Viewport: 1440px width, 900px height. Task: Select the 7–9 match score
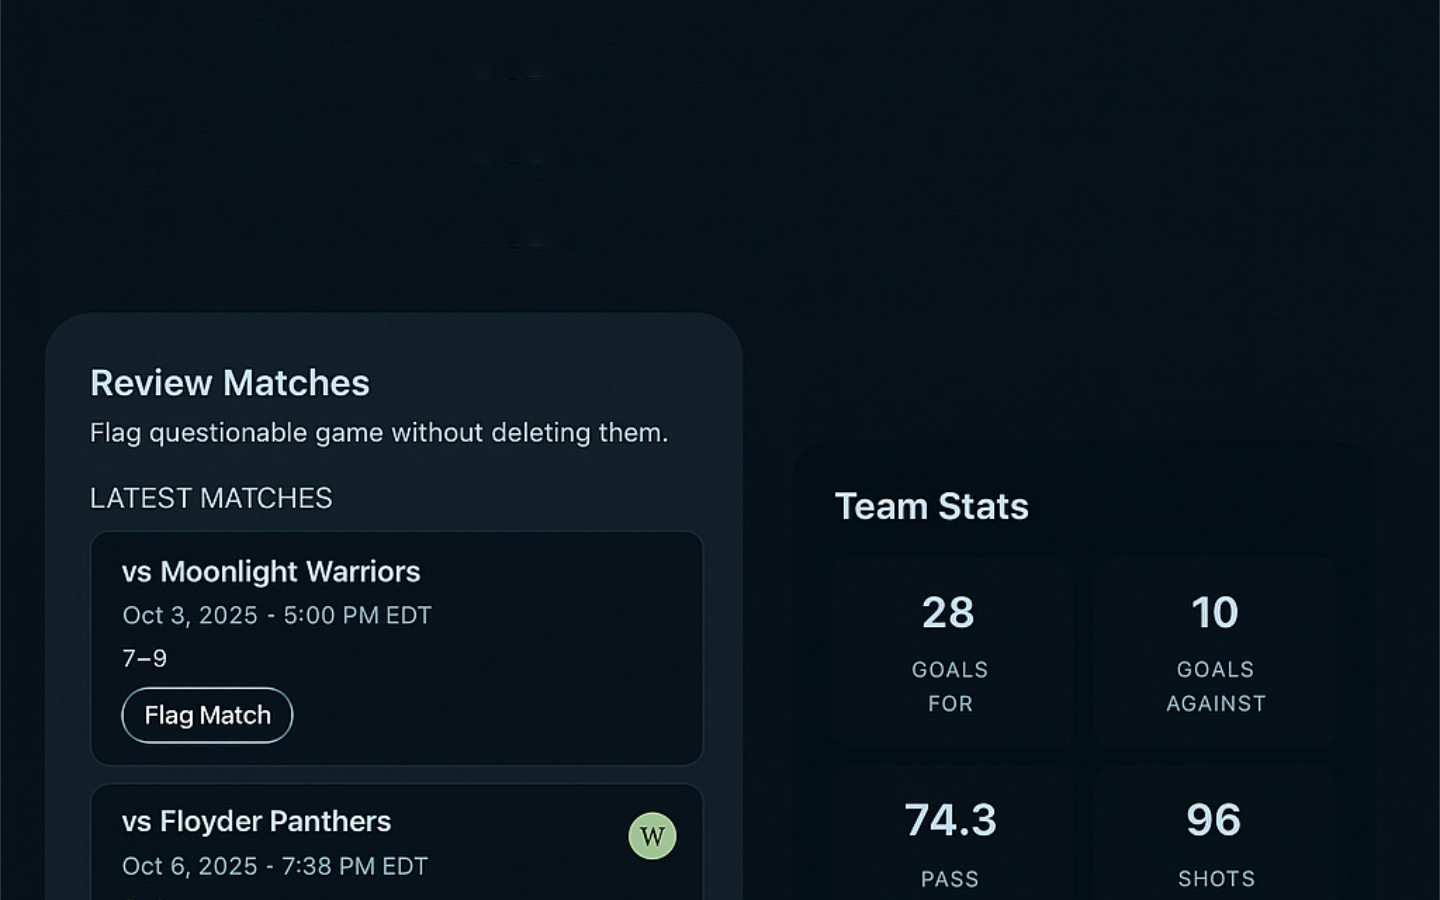pos(145,658)
